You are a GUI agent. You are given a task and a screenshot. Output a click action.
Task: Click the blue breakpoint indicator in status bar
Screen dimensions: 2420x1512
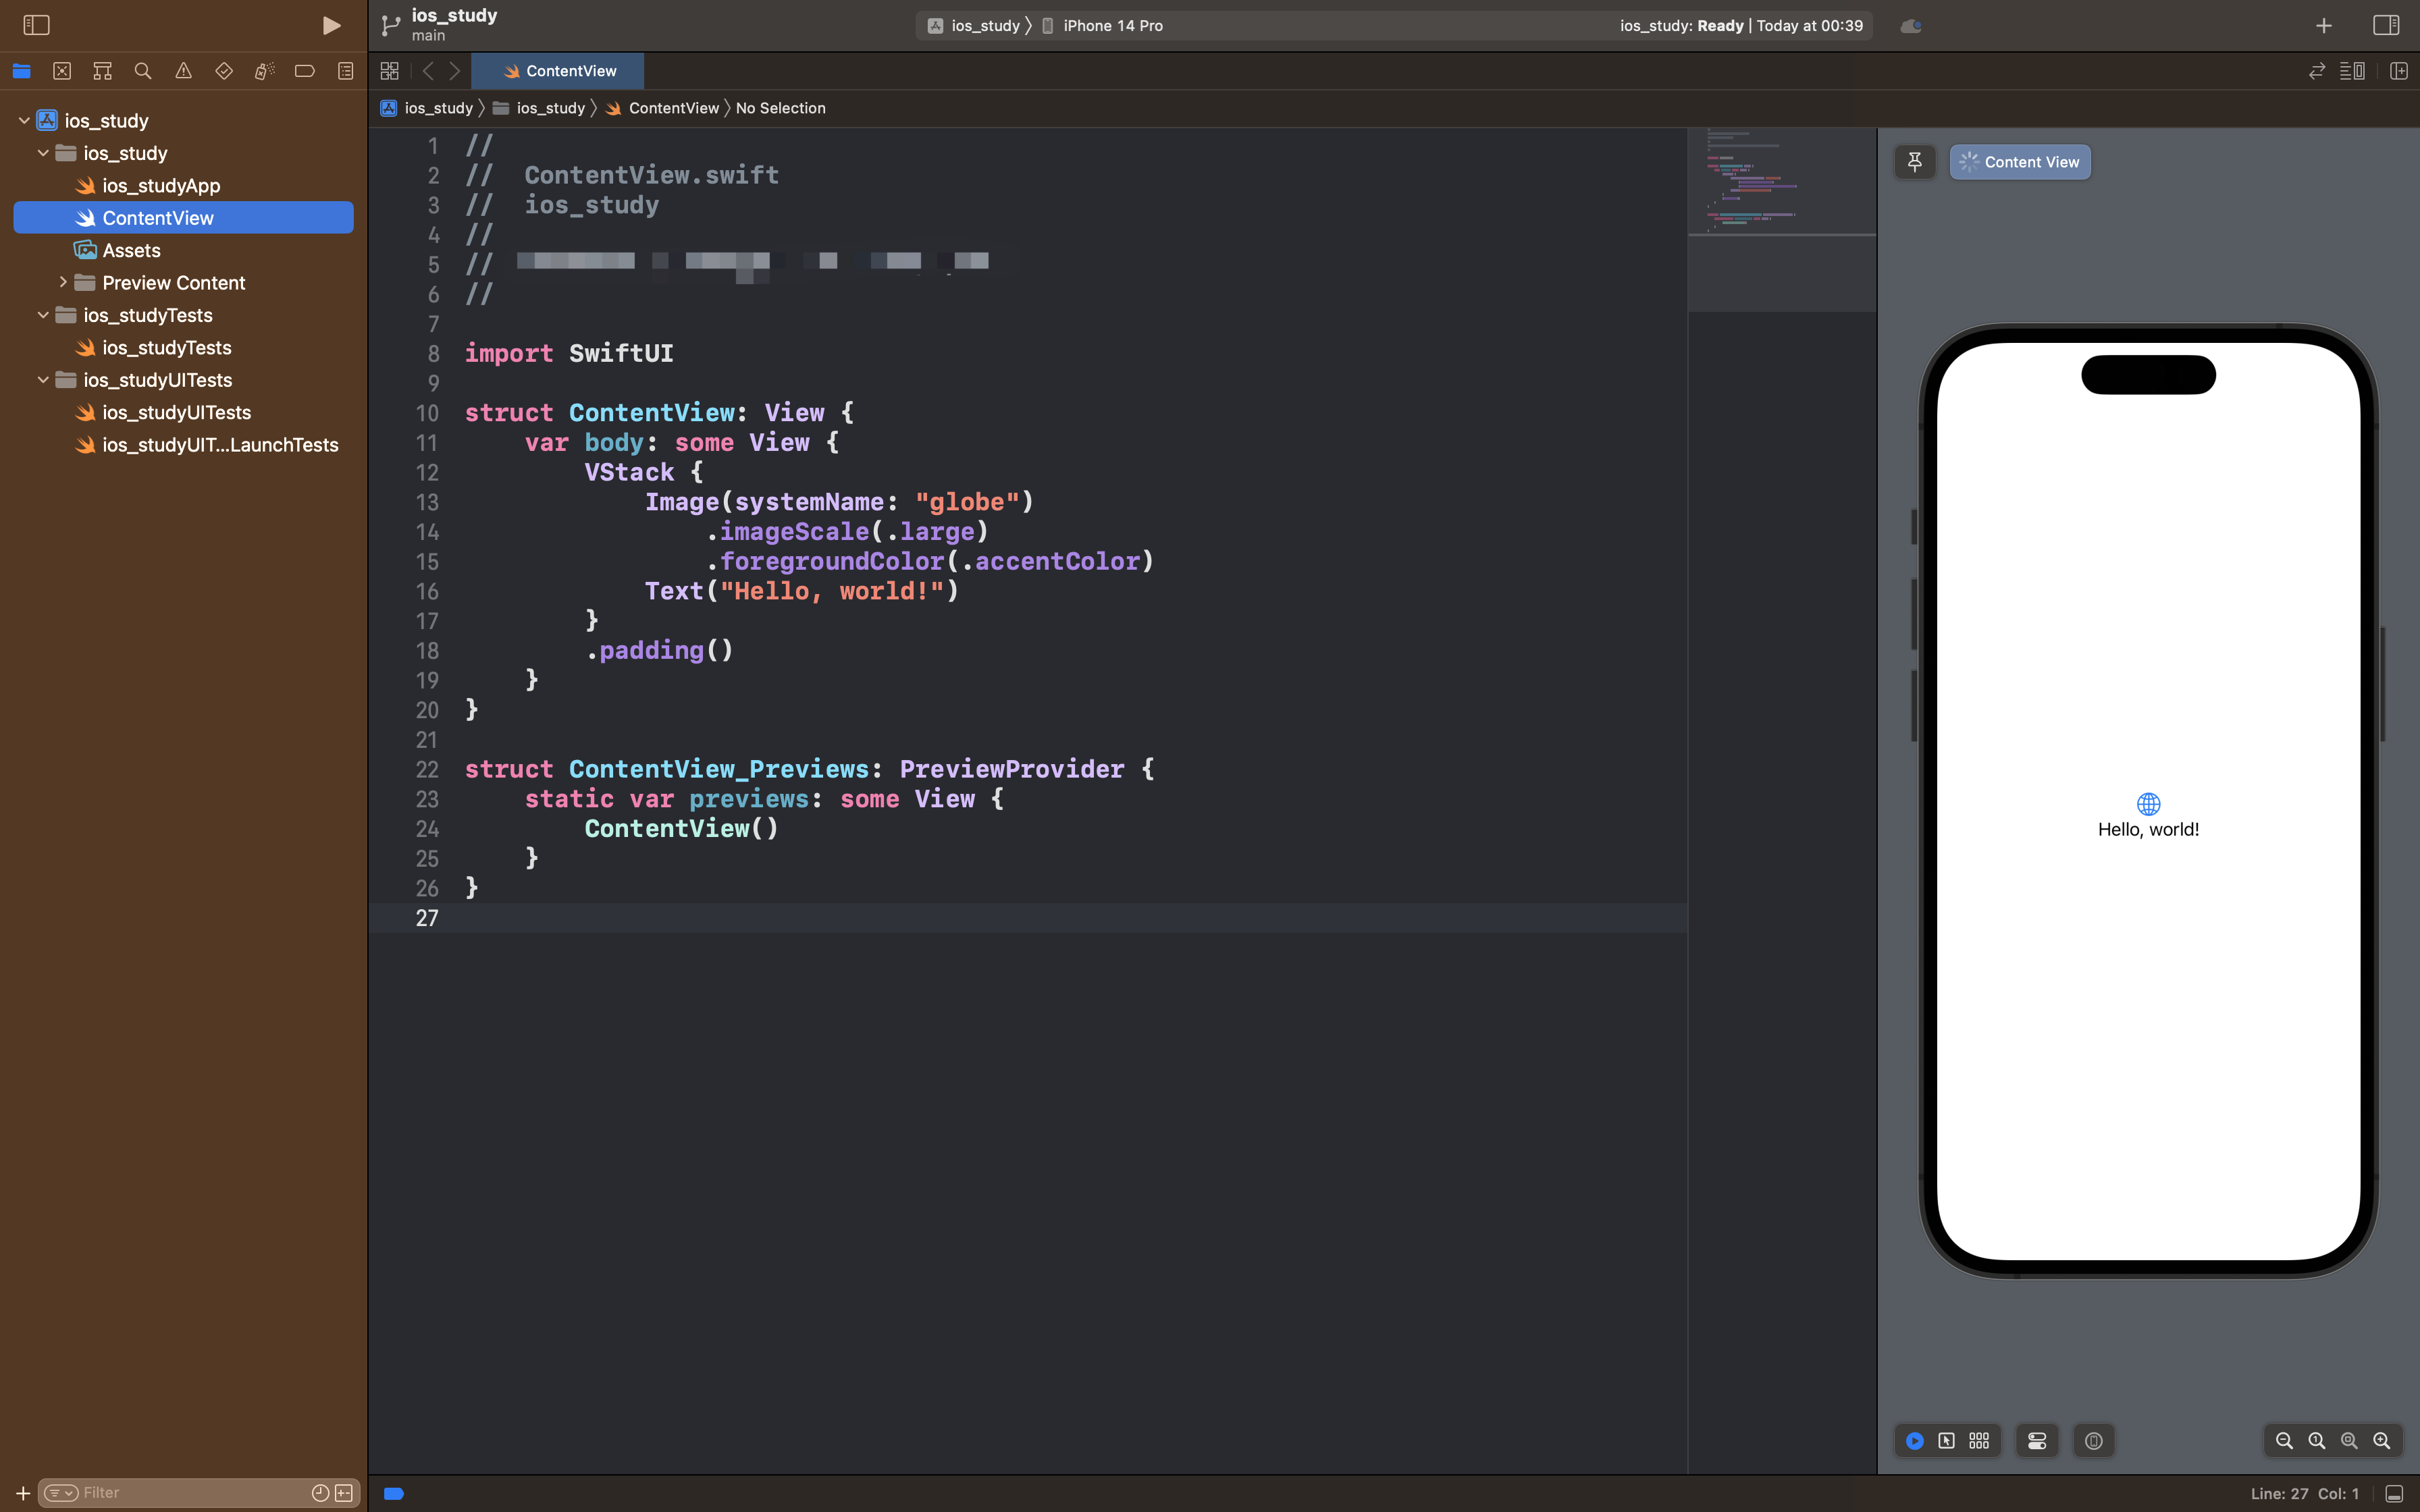pos(394,1494)
